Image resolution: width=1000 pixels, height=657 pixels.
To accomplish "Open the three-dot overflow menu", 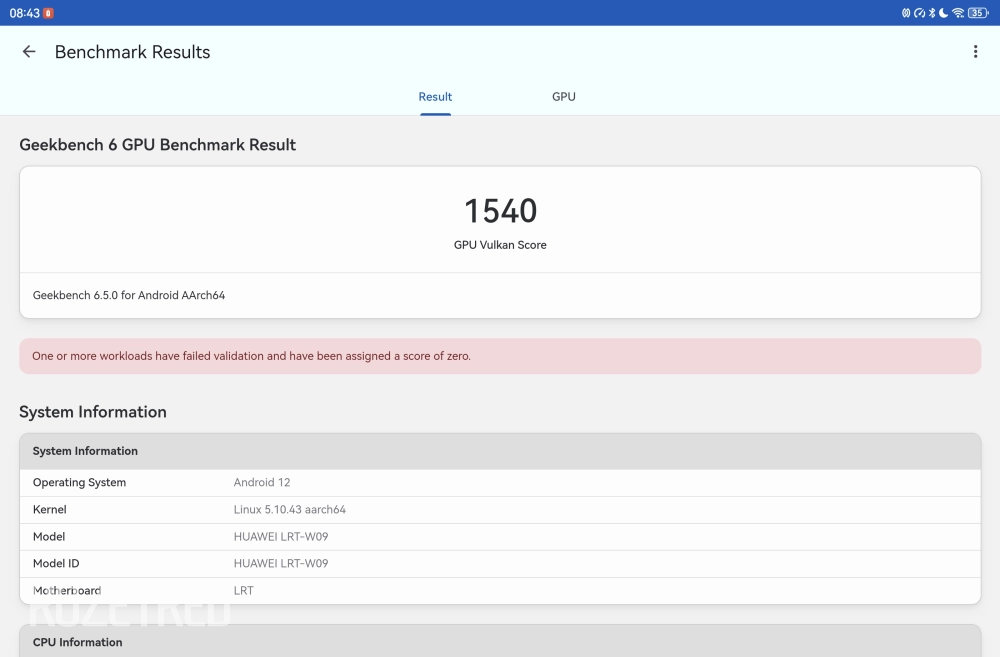I will [x=975, y=52].
